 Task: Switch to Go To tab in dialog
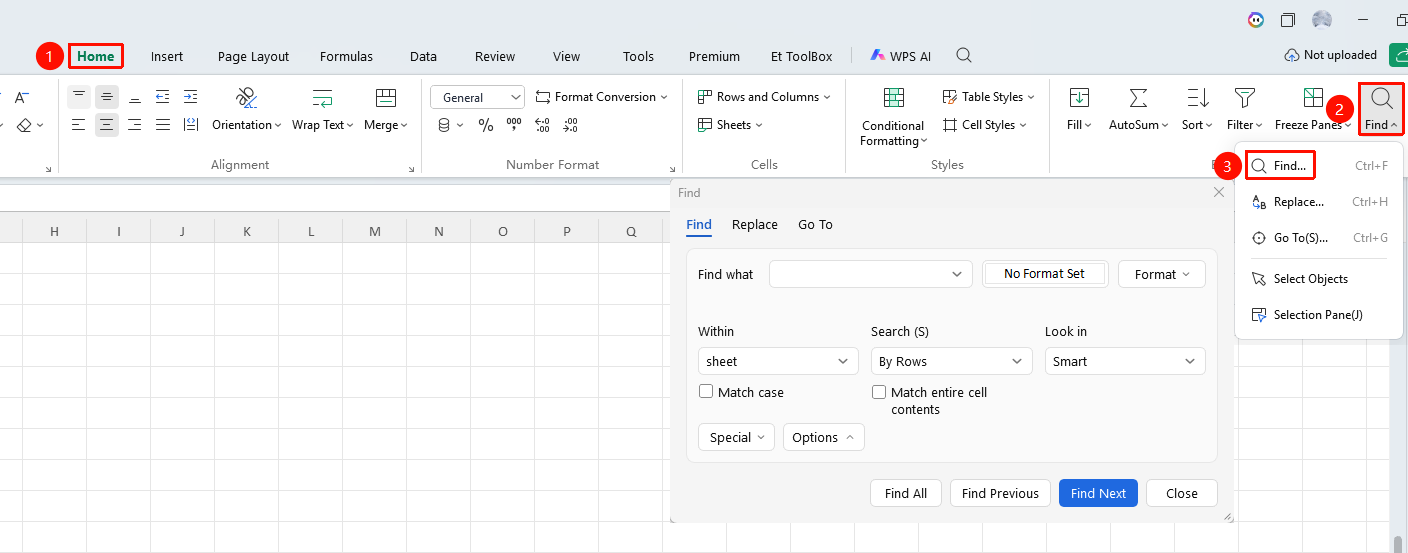(815, 225)
